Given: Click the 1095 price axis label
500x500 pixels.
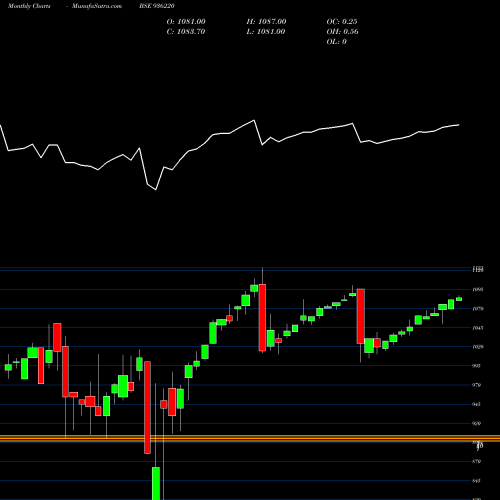Looking at the screenshot, I should [478, 290].
